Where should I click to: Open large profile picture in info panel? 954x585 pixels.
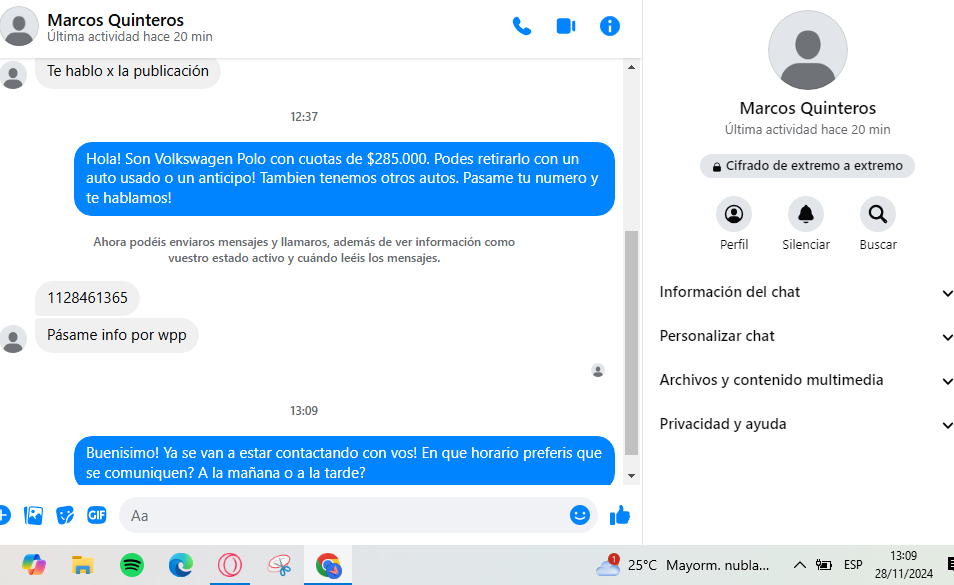coord(807,50)
